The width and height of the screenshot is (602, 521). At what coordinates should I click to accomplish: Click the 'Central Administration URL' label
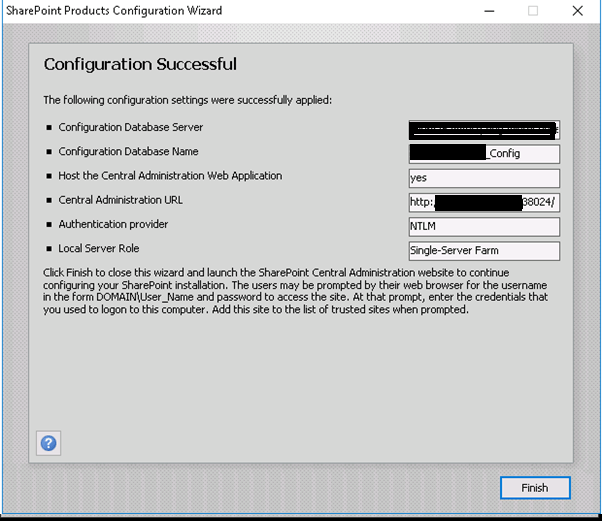pos(121,200)
